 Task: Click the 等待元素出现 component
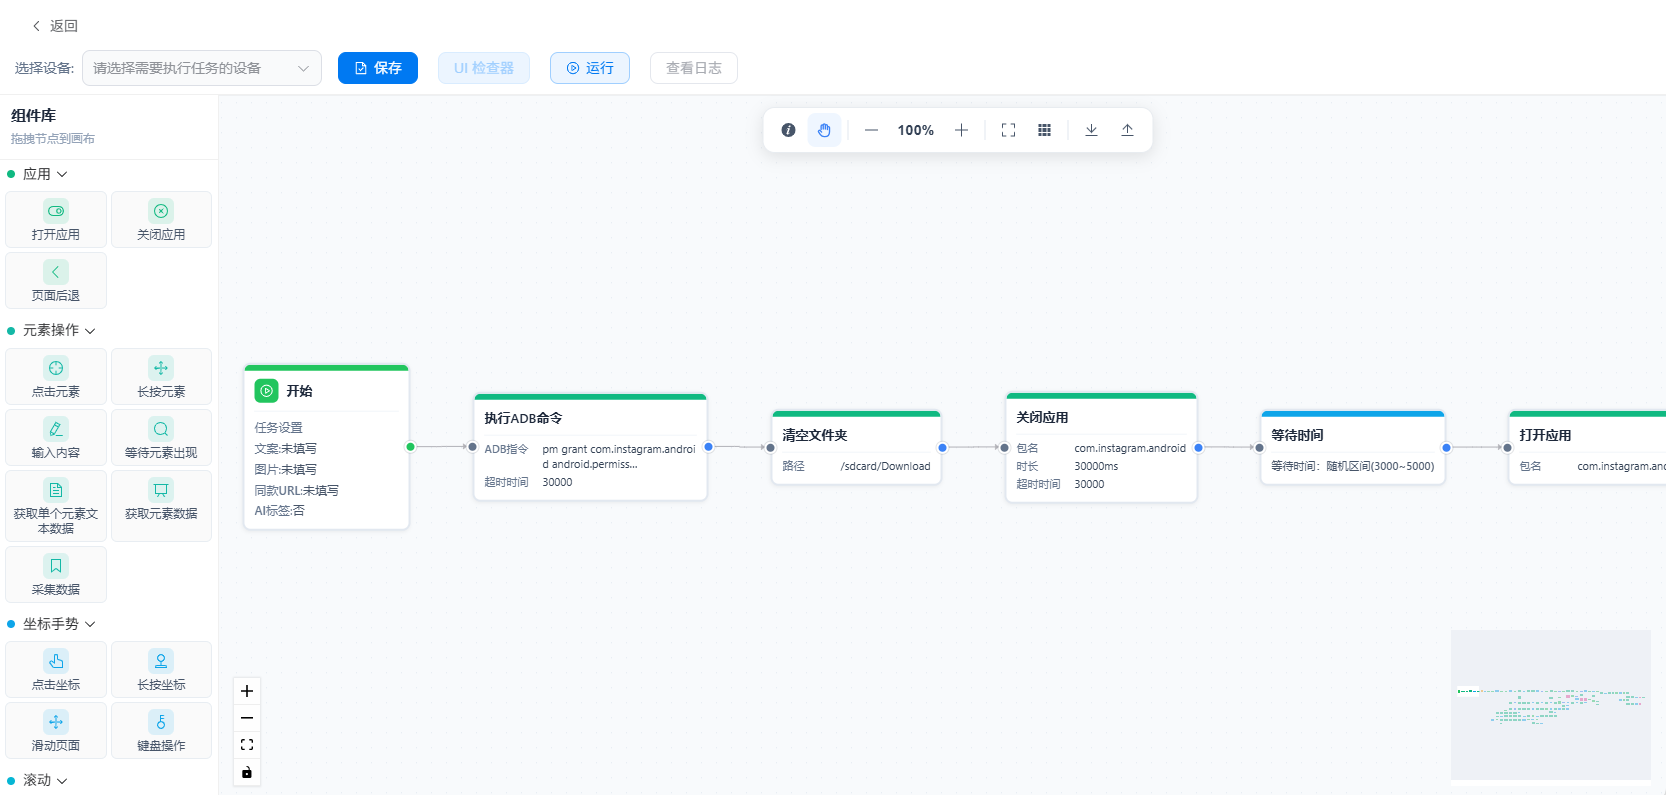click(161, 437)
